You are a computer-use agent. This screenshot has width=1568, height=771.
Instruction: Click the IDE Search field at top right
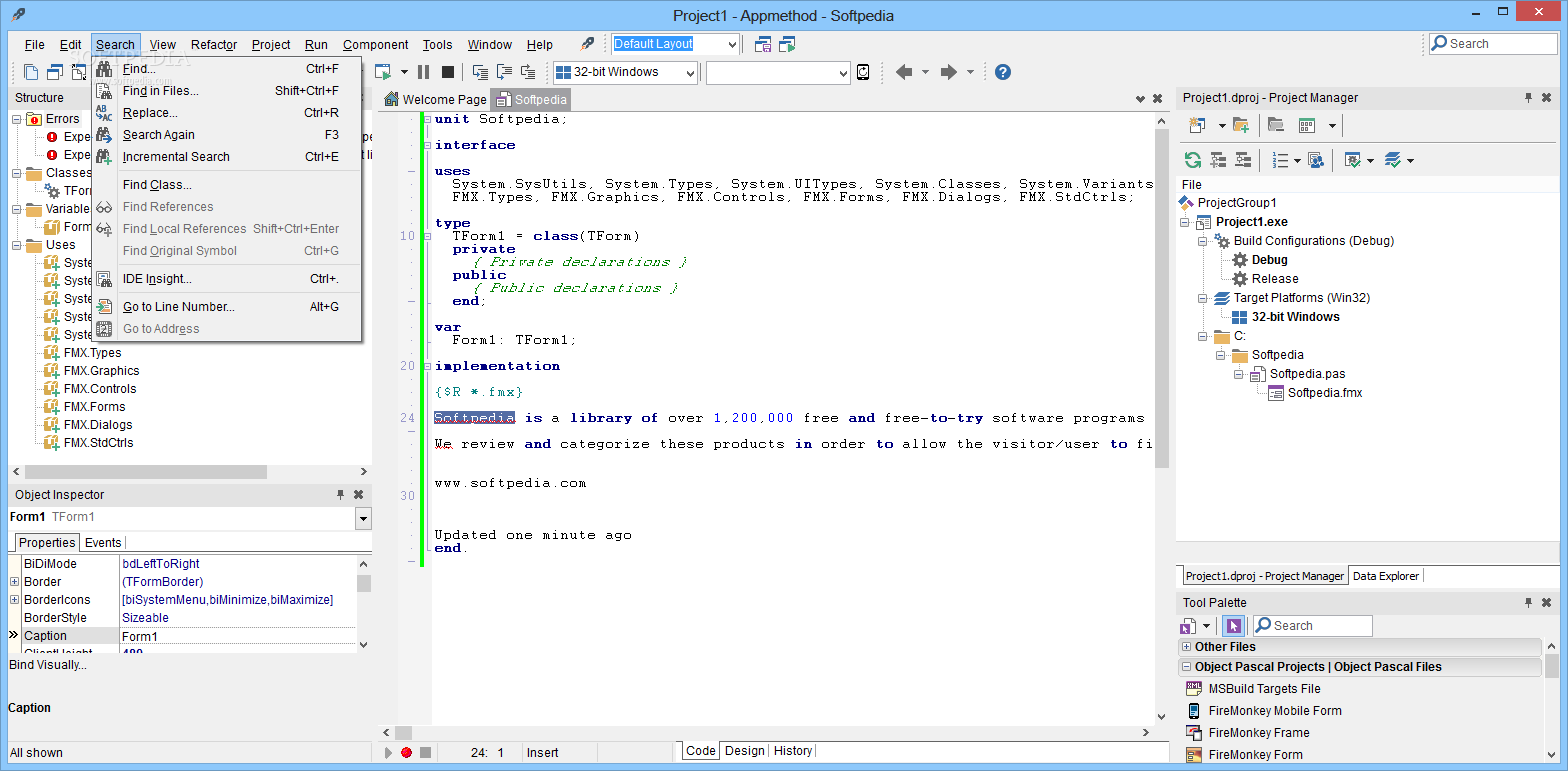[1493, 44]
